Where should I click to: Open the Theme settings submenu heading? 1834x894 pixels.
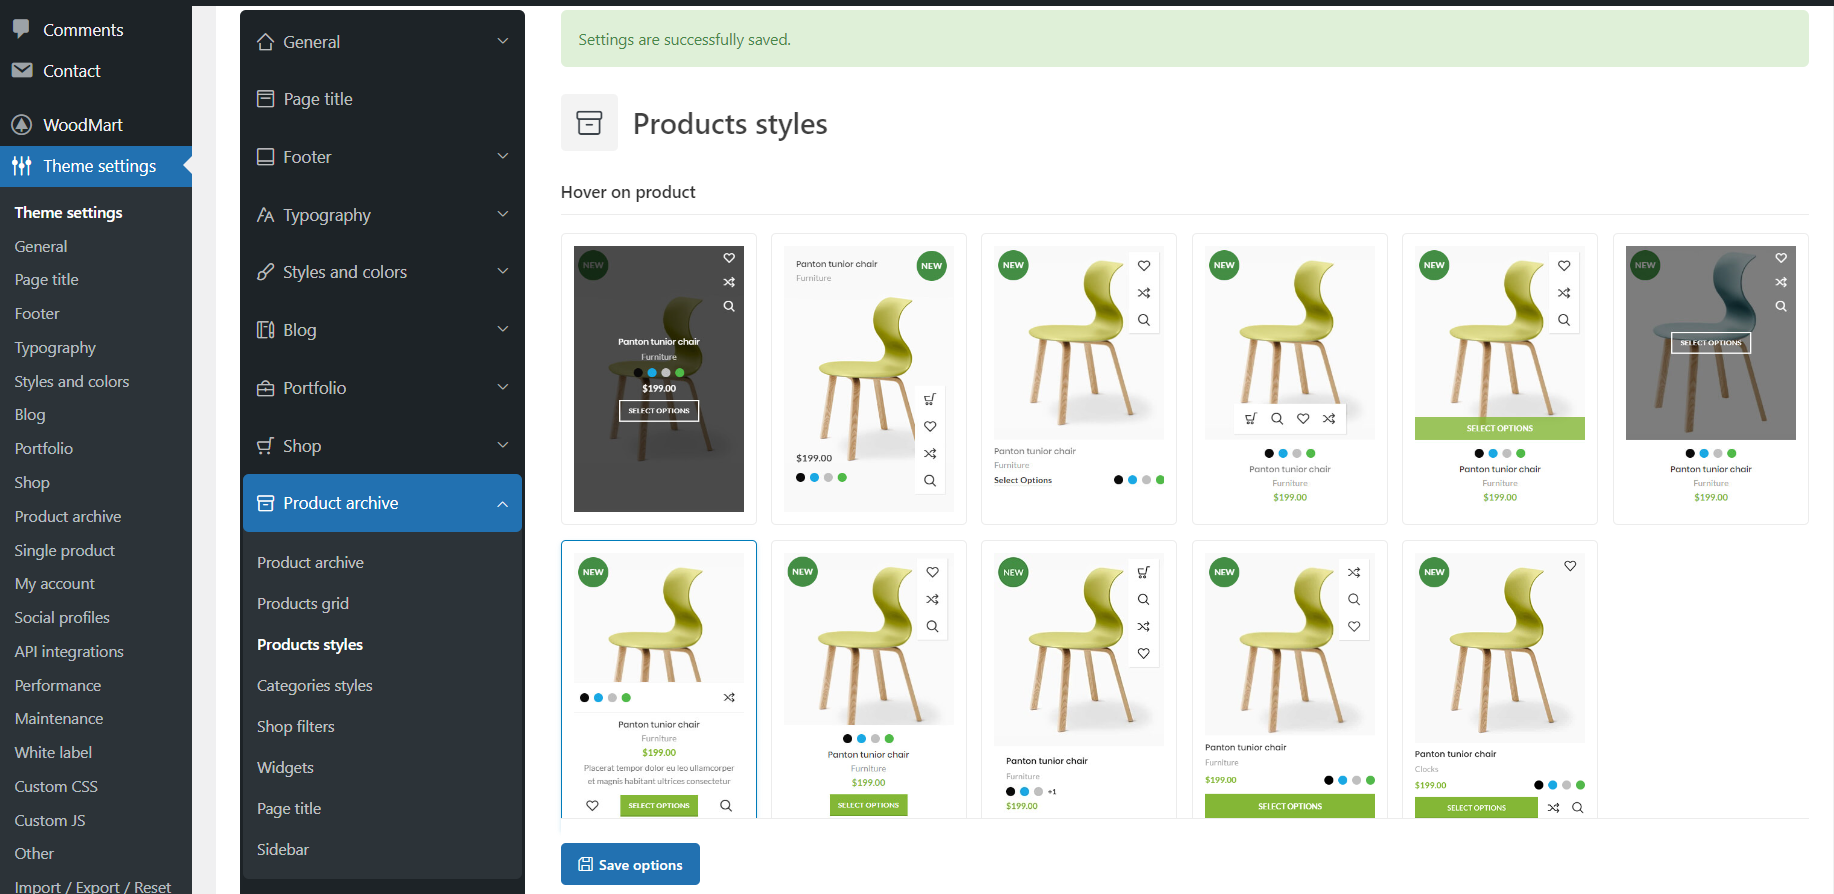pyautogui.click(x=68, y=213)
